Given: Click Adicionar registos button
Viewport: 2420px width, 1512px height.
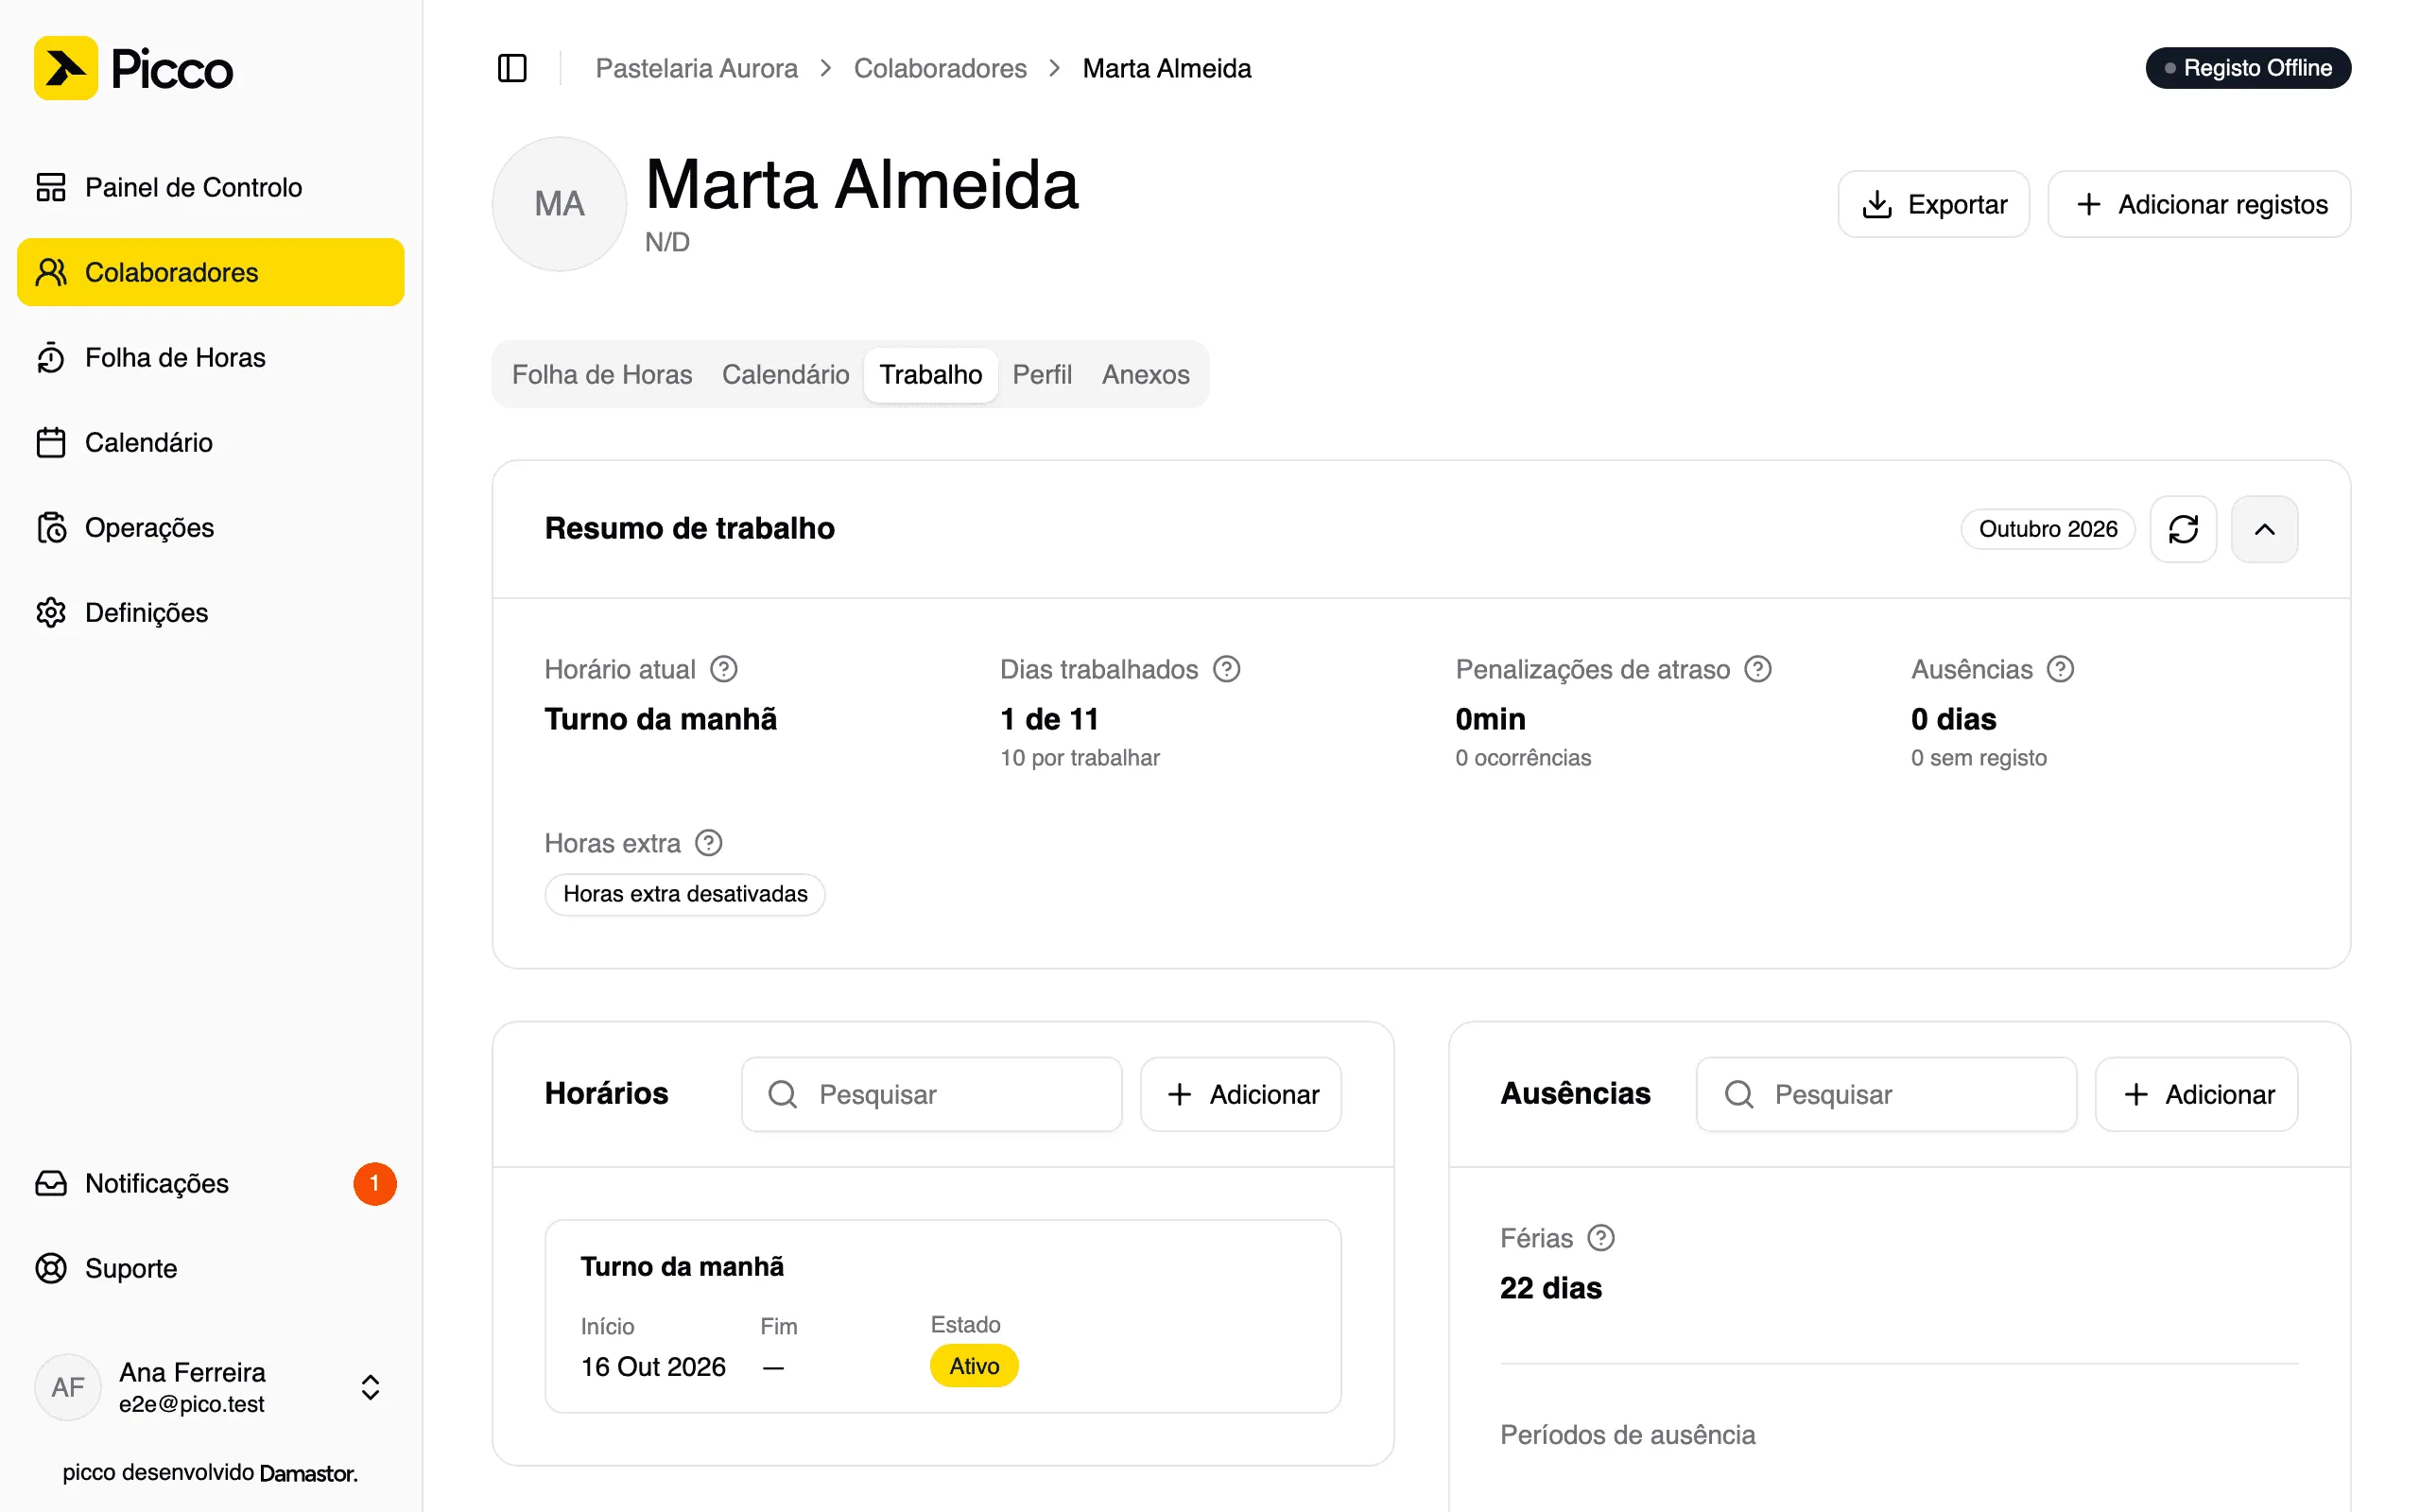Looking at the screenshot, I should tap(2198, 204).
